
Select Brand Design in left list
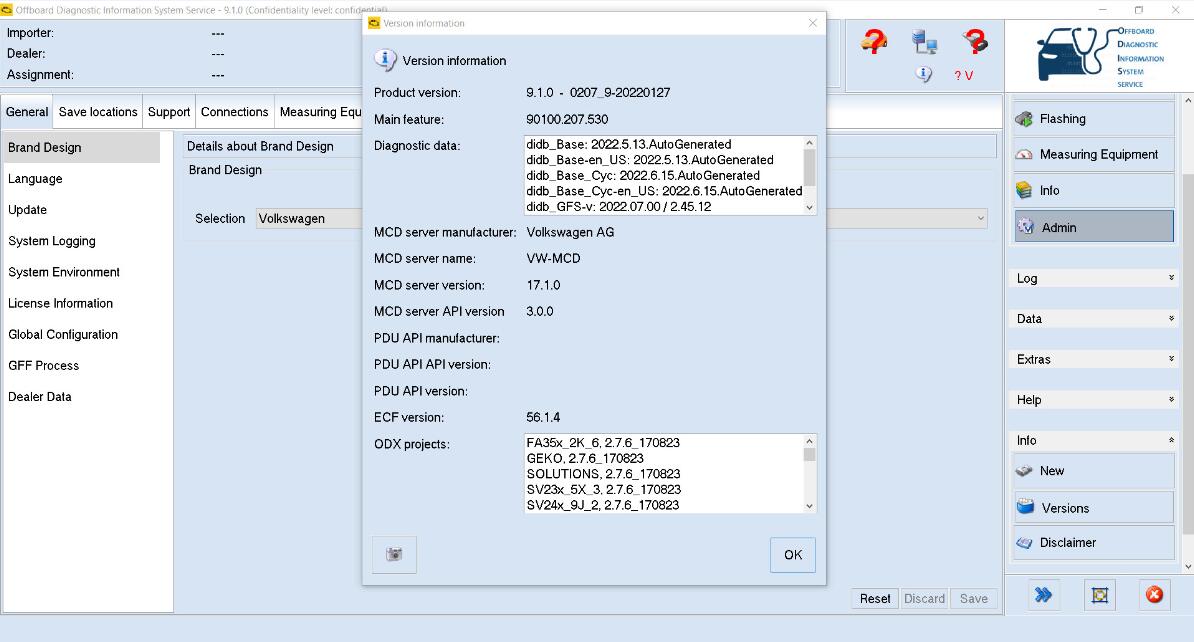pos(81,147)
